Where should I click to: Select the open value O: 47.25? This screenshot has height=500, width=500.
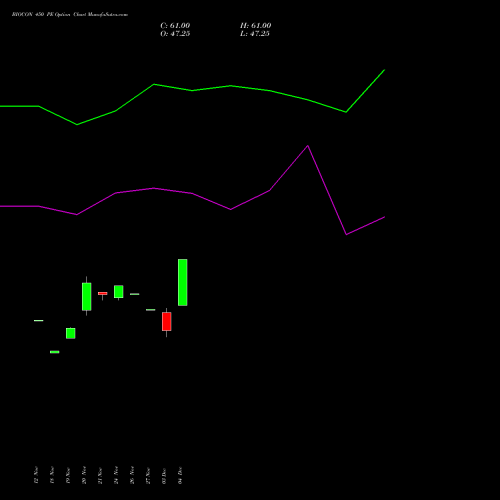click(175, 34)
